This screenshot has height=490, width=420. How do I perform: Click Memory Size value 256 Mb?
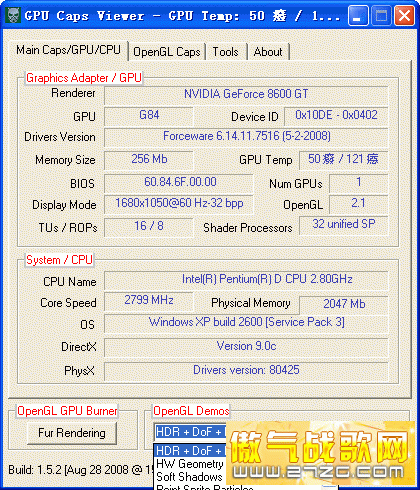pyautogui.click(x=149, y=160)
